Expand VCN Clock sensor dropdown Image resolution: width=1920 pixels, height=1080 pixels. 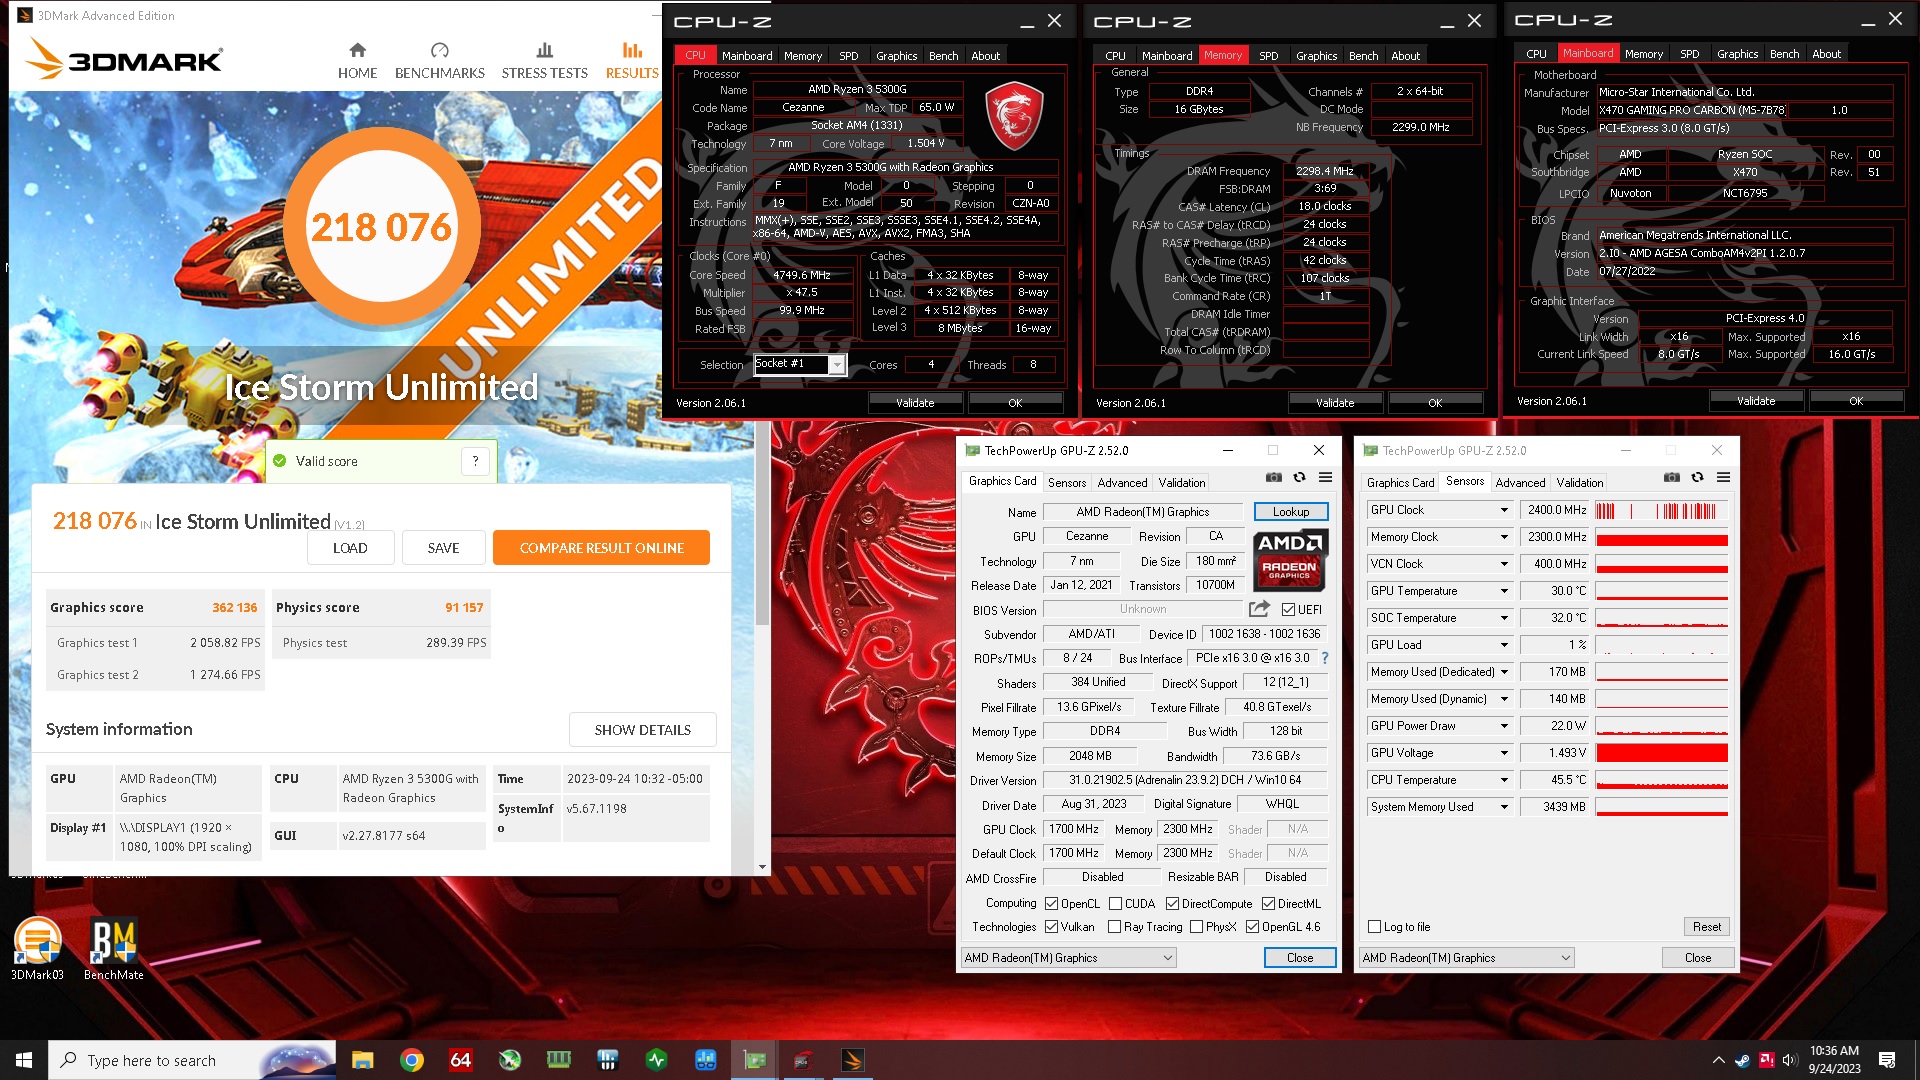point(1503,564)
